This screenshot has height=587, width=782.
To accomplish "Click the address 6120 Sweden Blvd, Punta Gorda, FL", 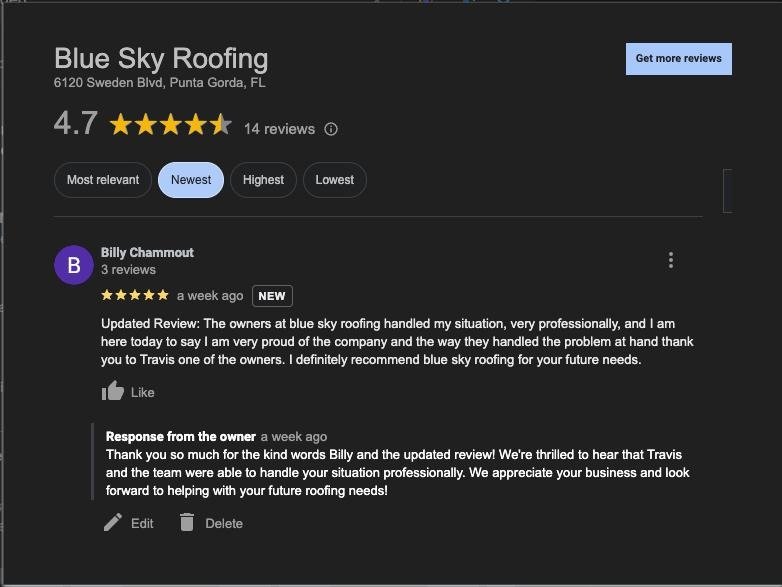I will [160, 83].
